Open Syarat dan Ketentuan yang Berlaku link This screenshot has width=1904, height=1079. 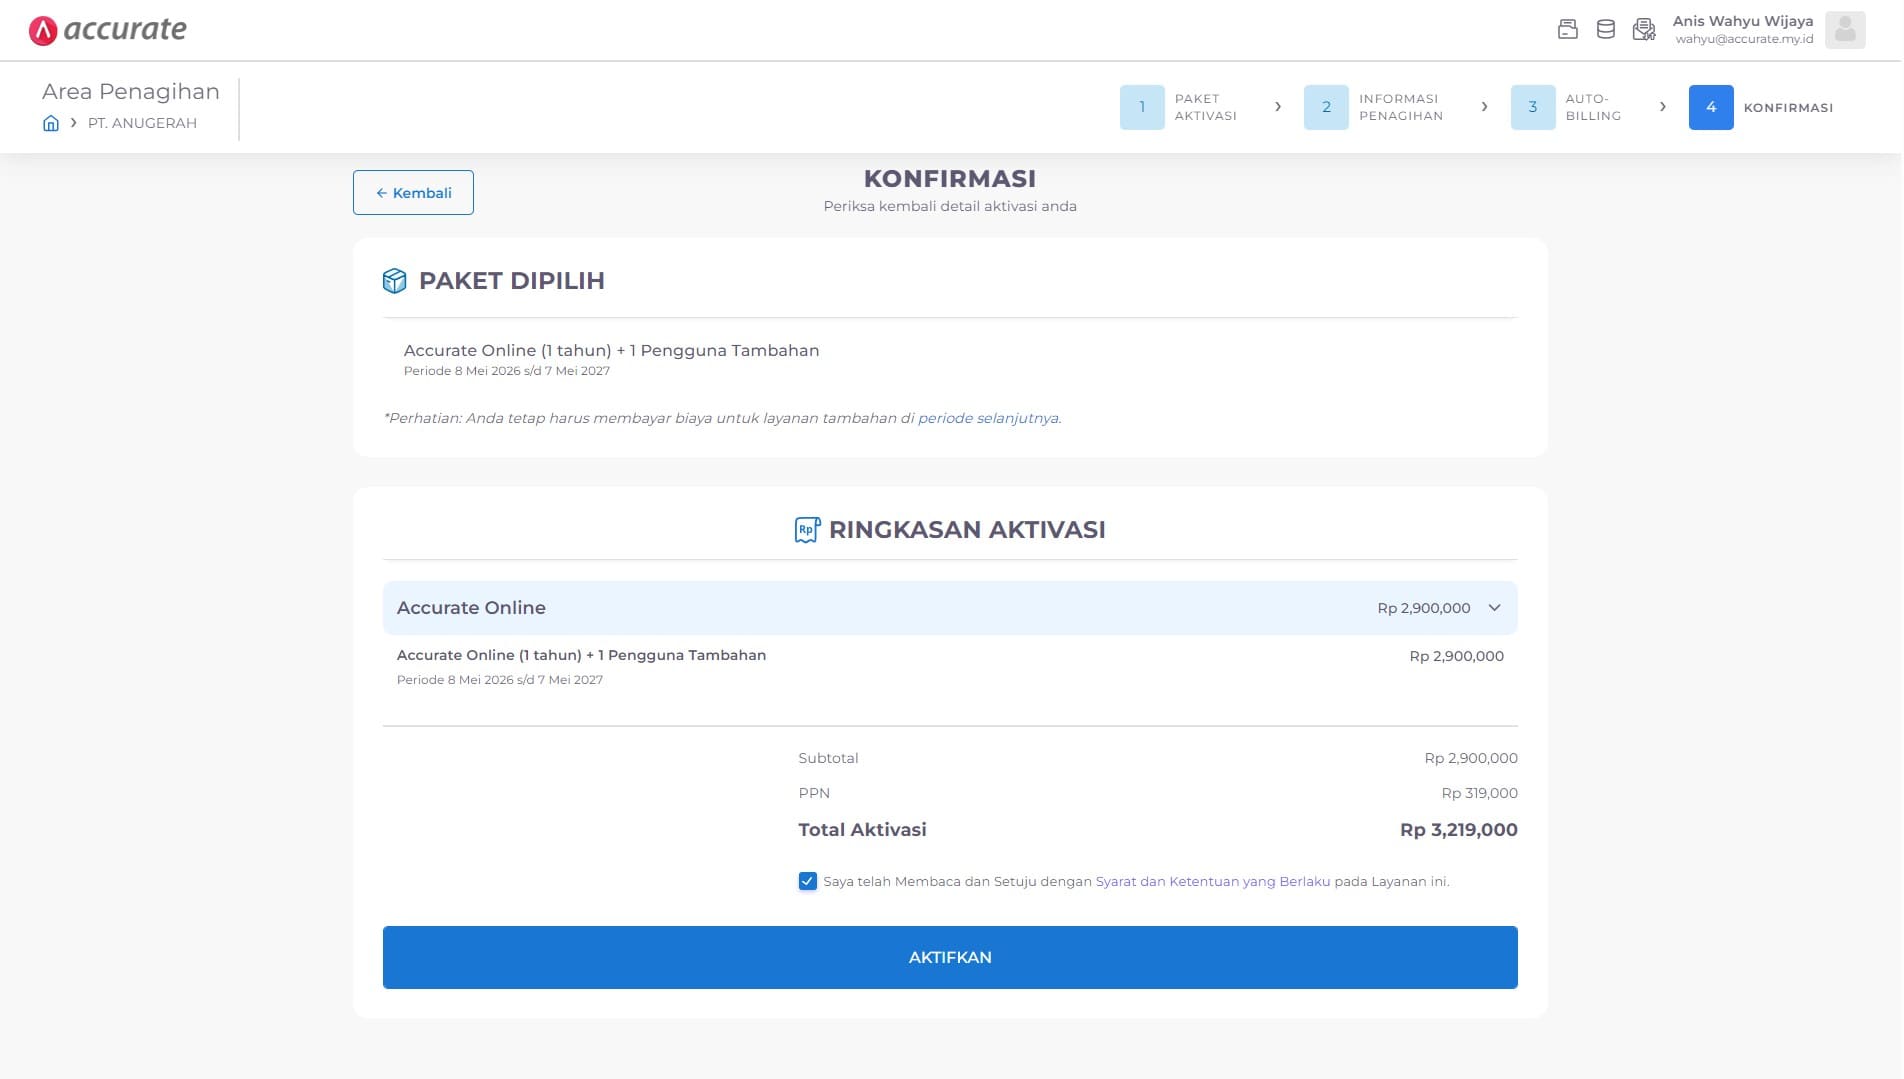point(1213,881)
